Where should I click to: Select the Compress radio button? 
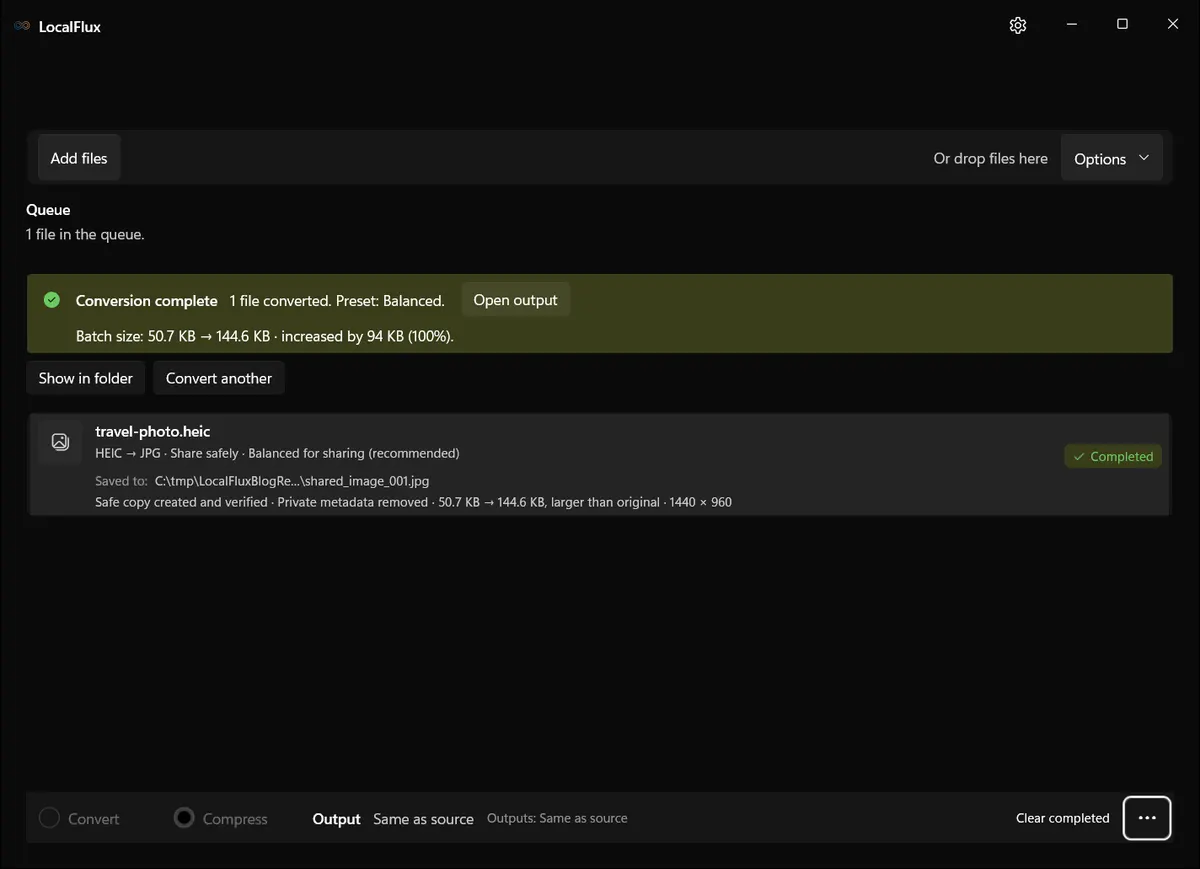(x=184, y=818)
